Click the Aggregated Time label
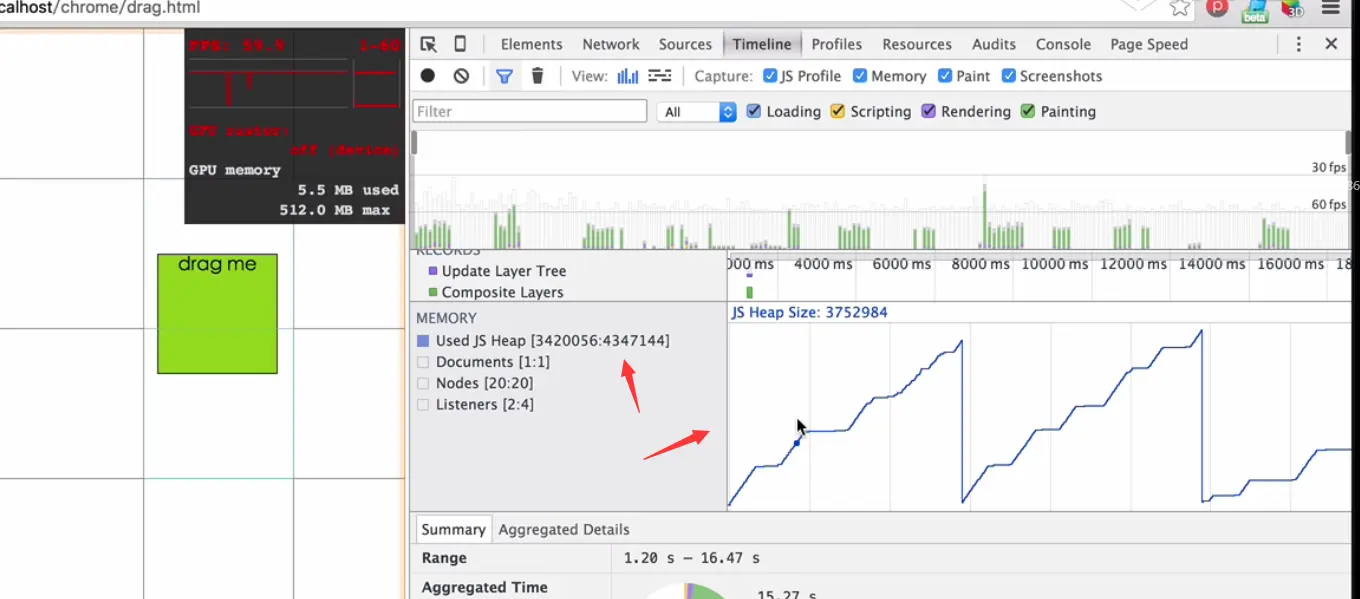The height and width of the screenshot is (599, 1360). click(484, 587)
